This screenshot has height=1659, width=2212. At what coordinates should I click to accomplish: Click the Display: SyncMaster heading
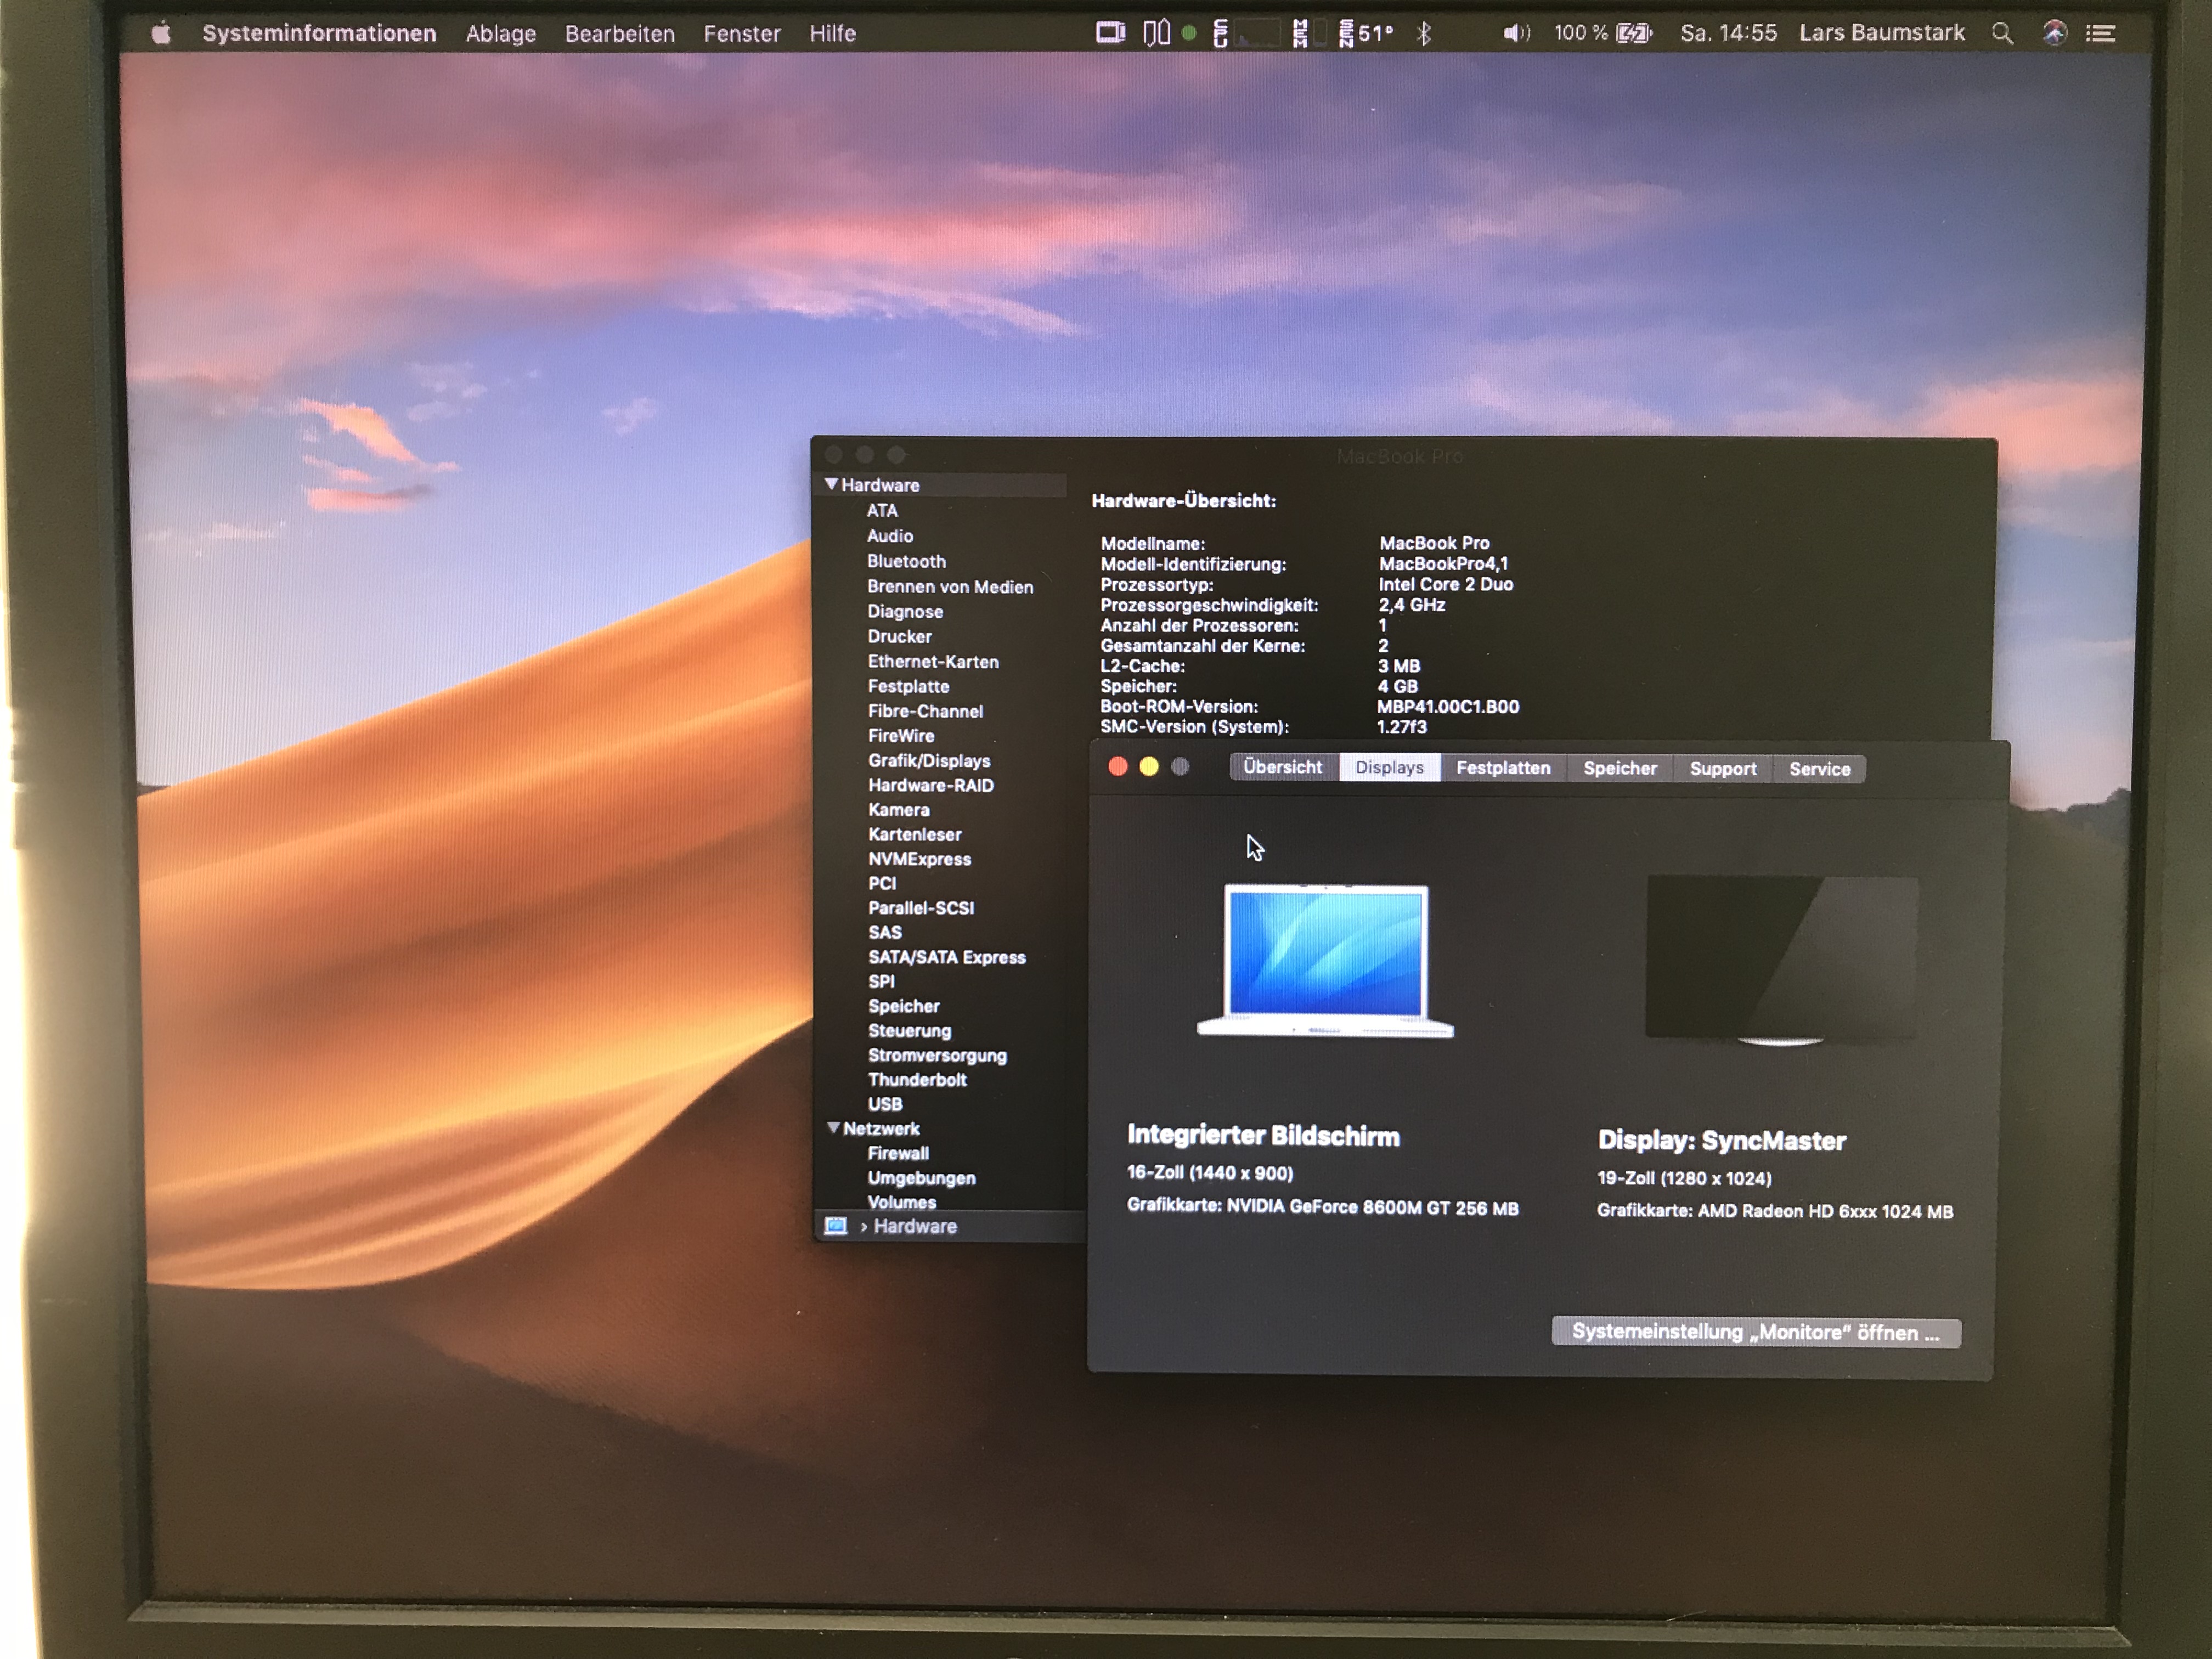point(1722,1140)
